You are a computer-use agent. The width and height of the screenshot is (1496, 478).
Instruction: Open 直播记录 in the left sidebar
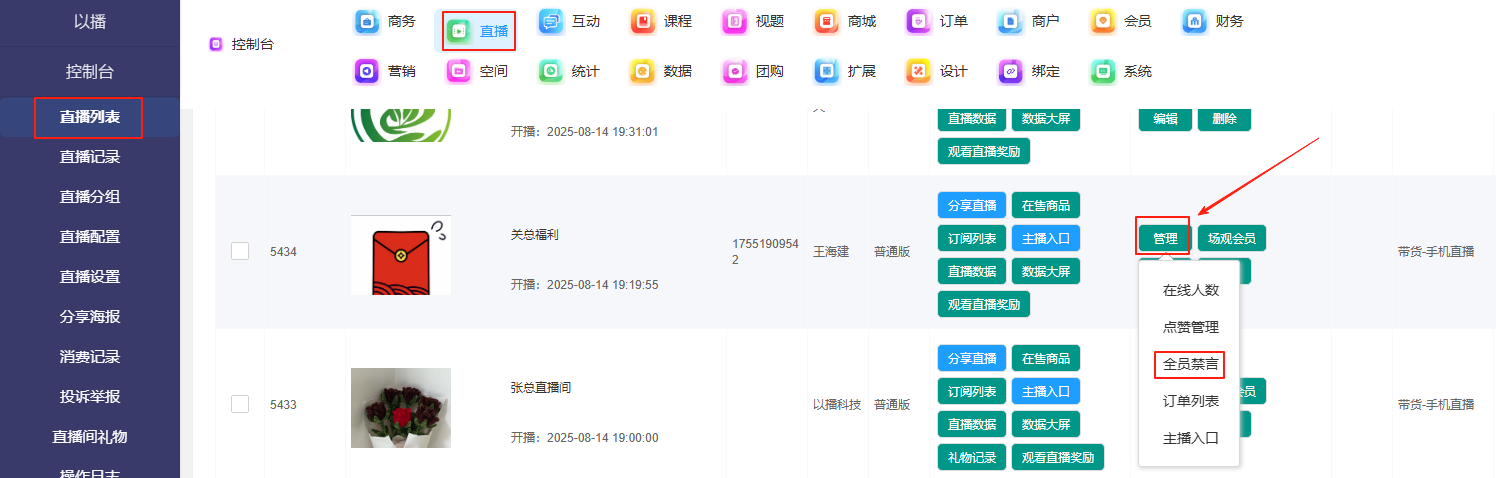90,157
